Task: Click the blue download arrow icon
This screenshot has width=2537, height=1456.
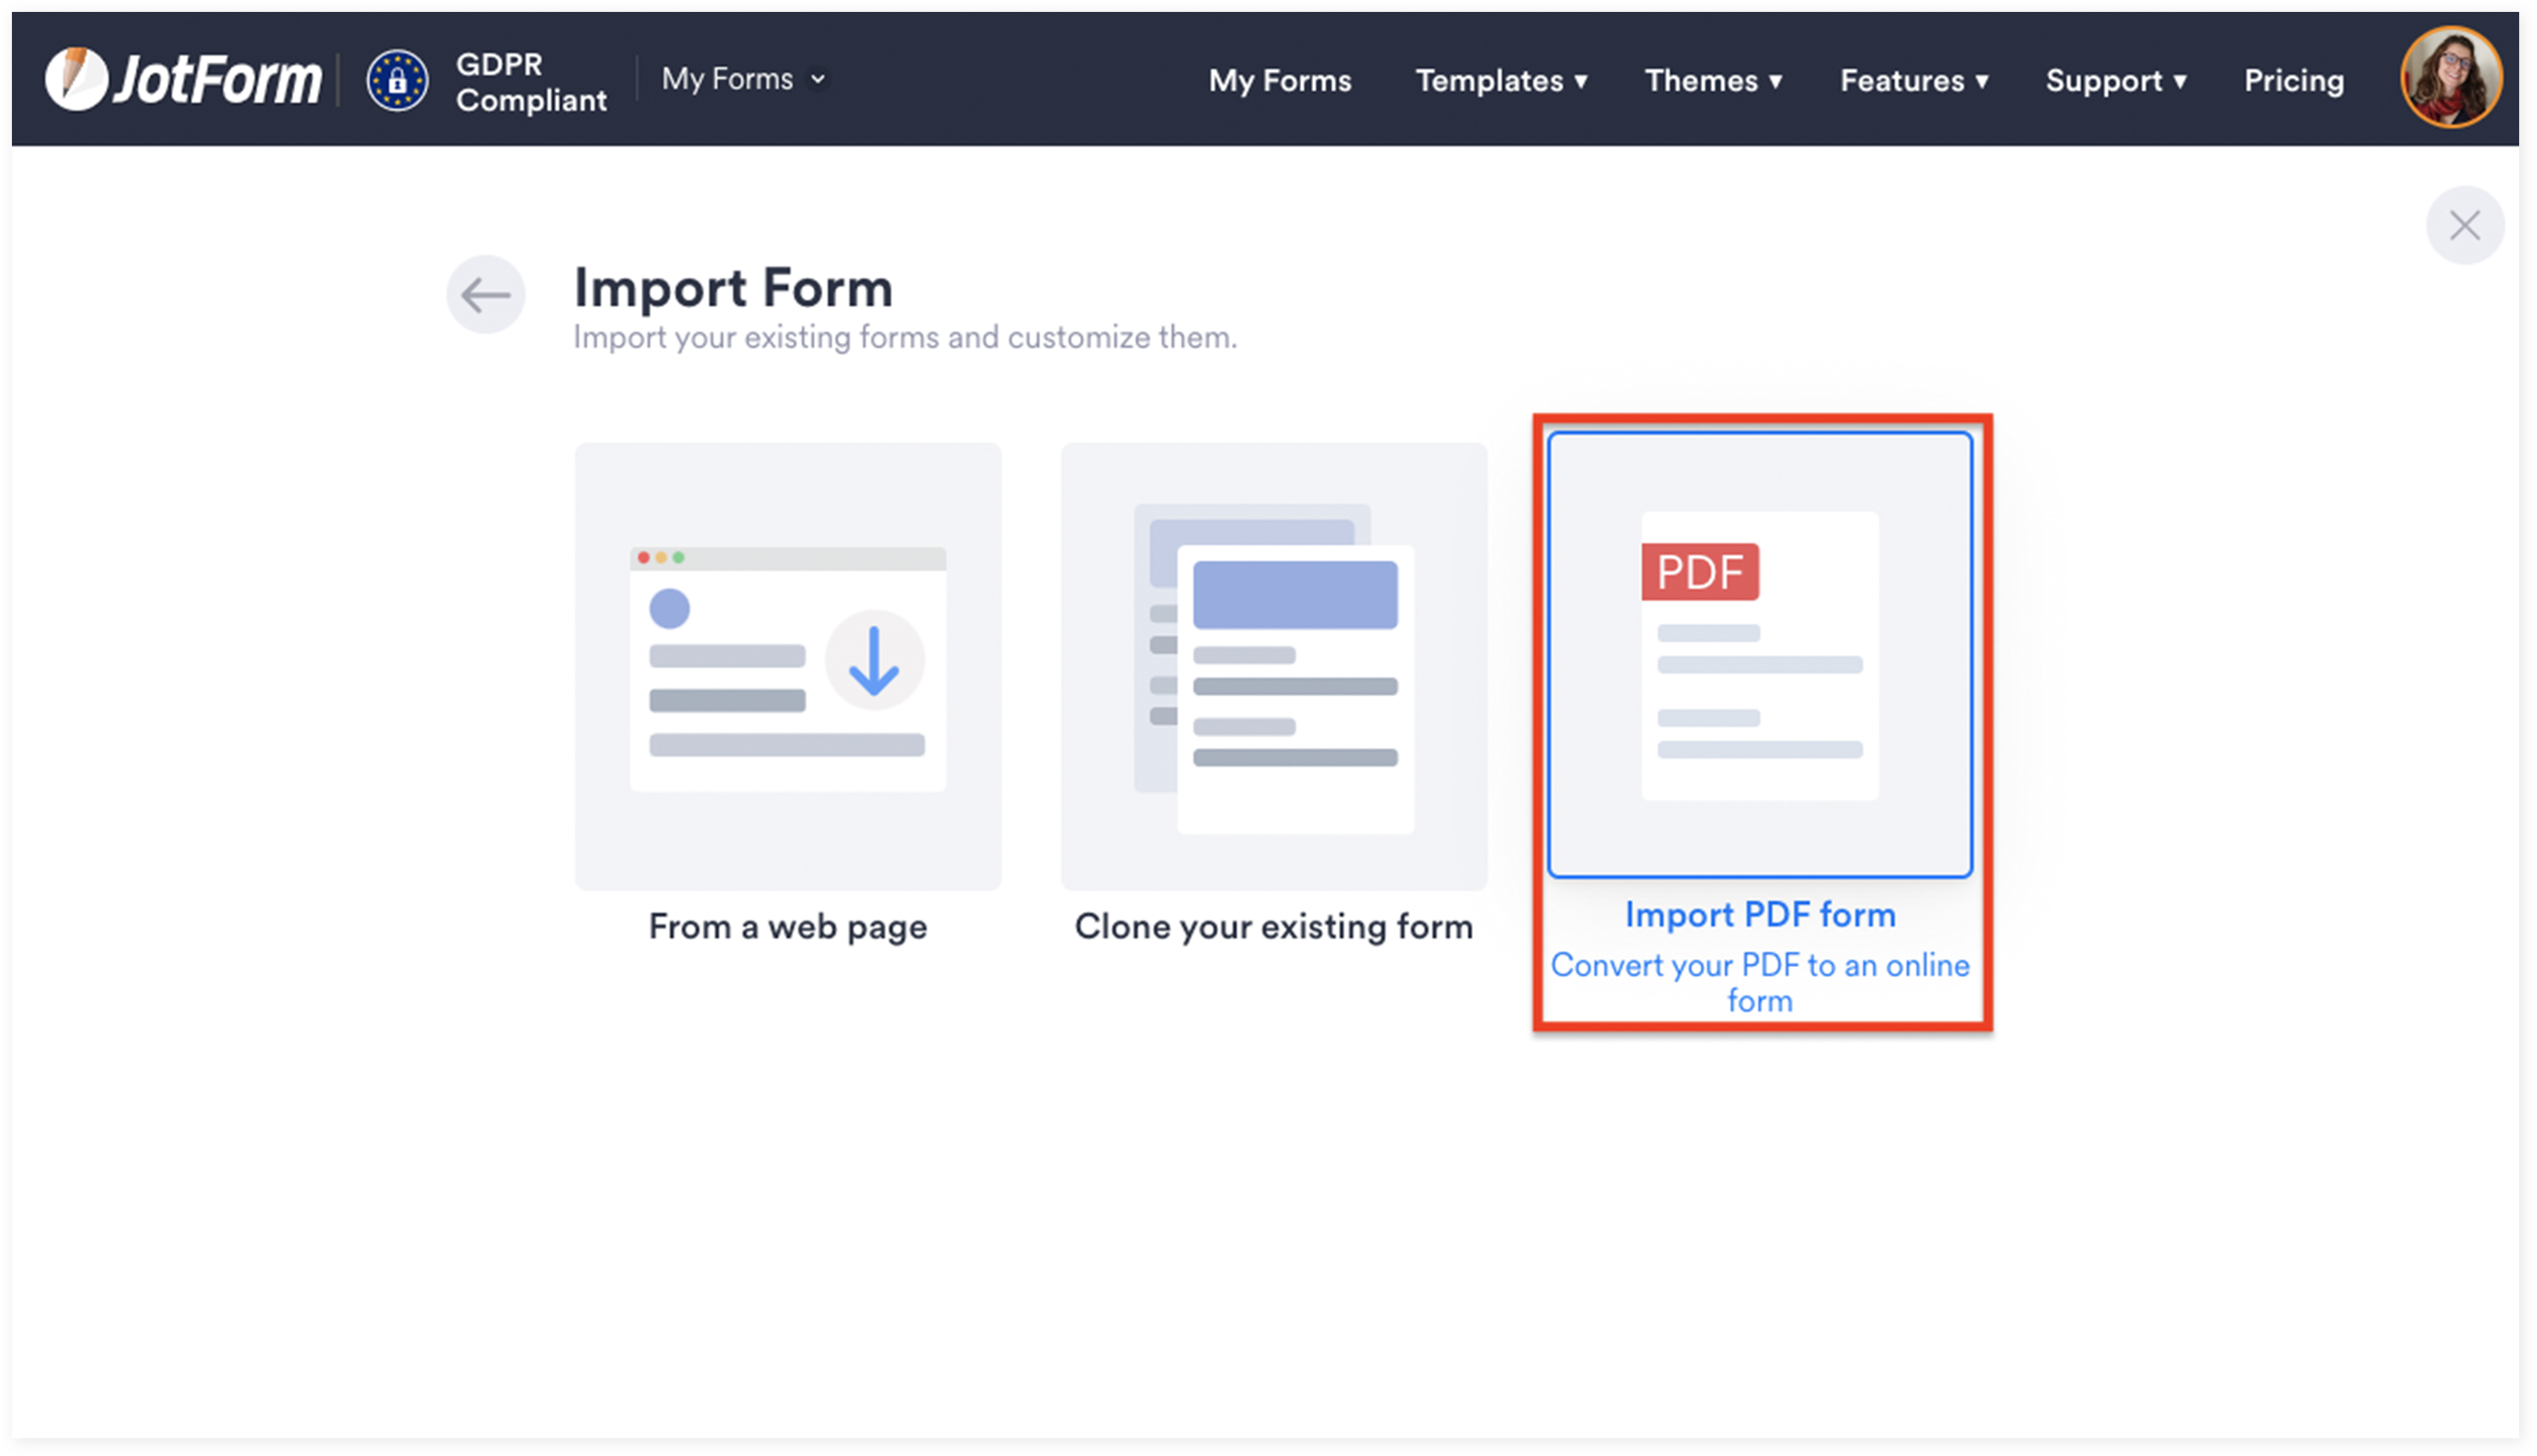Action: tap(874, 660)
